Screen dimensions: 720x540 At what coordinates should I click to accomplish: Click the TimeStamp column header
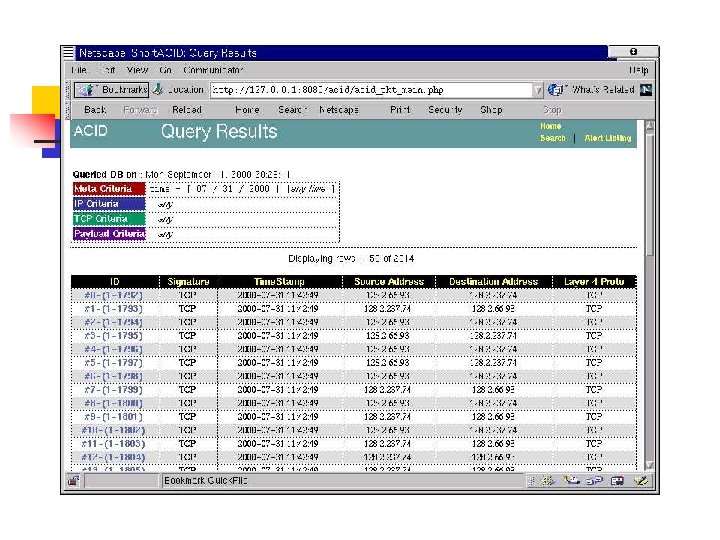[x=279, y=281]
